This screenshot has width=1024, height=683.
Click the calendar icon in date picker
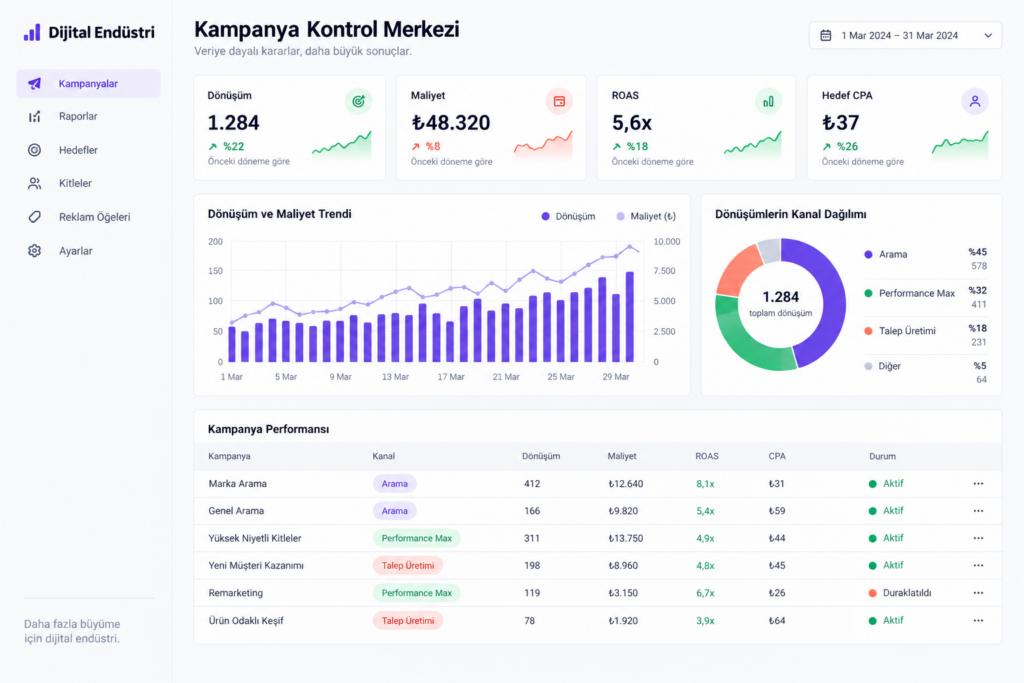(825, 35)
